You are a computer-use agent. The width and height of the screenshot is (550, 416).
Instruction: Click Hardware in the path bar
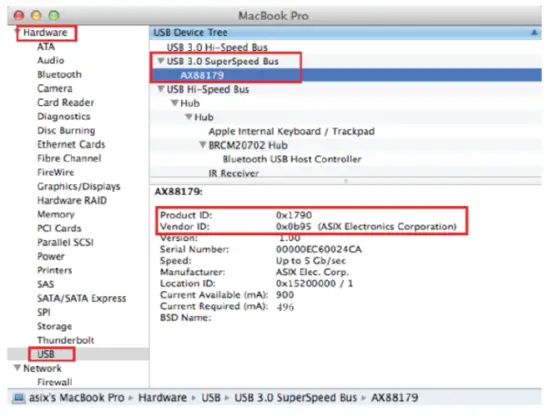tap(162, 398)
